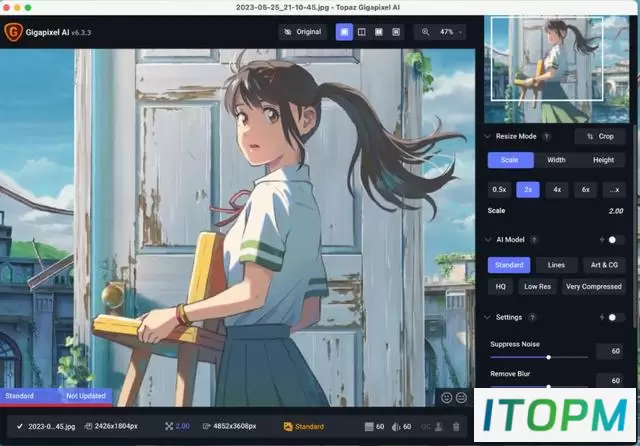Select the Low Res AI model
640x446 pixels.
click(x=538, y=287)
